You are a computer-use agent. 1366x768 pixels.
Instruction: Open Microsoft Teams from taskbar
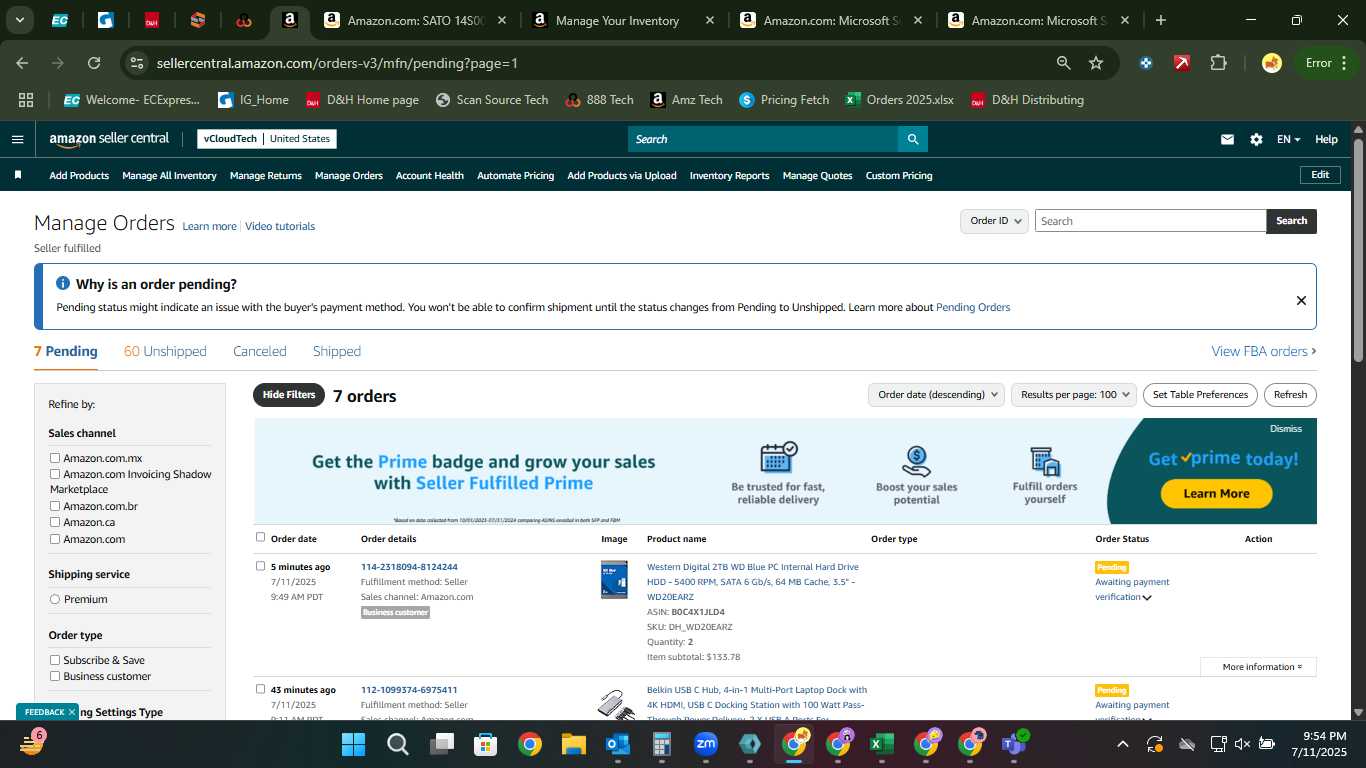pyautogui.click(x=1013, y=744)
